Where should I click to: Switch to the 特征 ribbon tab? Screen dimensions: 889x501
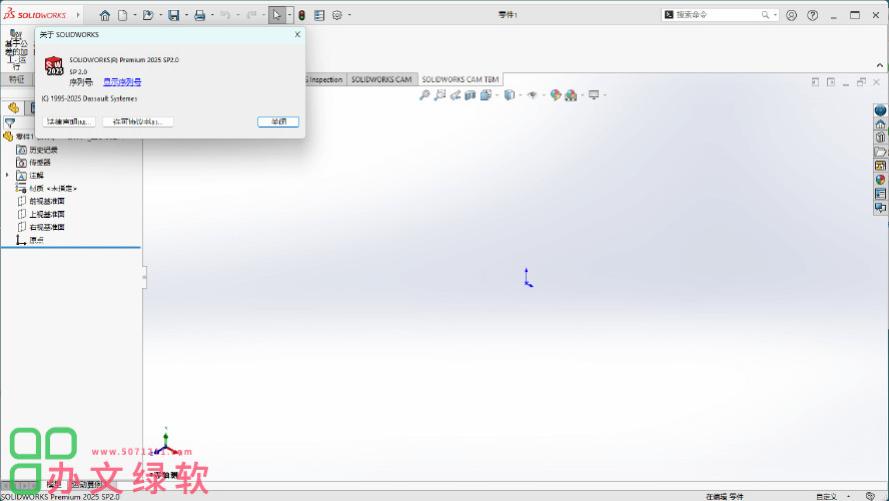16,79
